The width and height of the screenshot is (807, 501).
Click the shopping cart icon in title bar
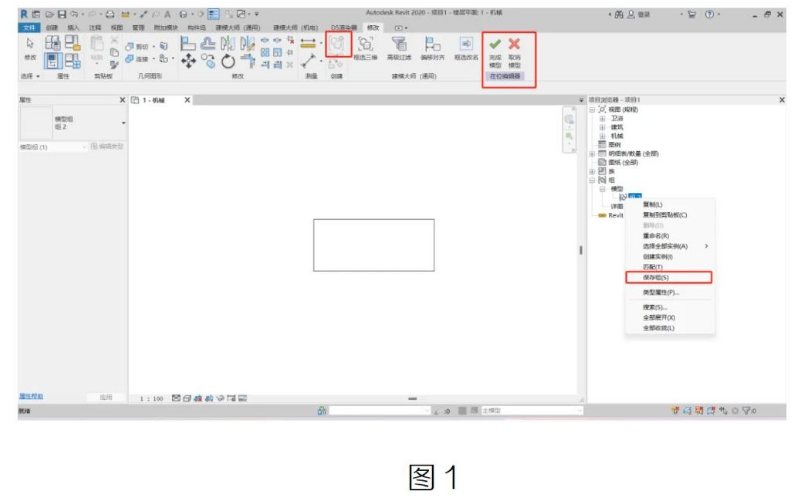pos(692,14)
